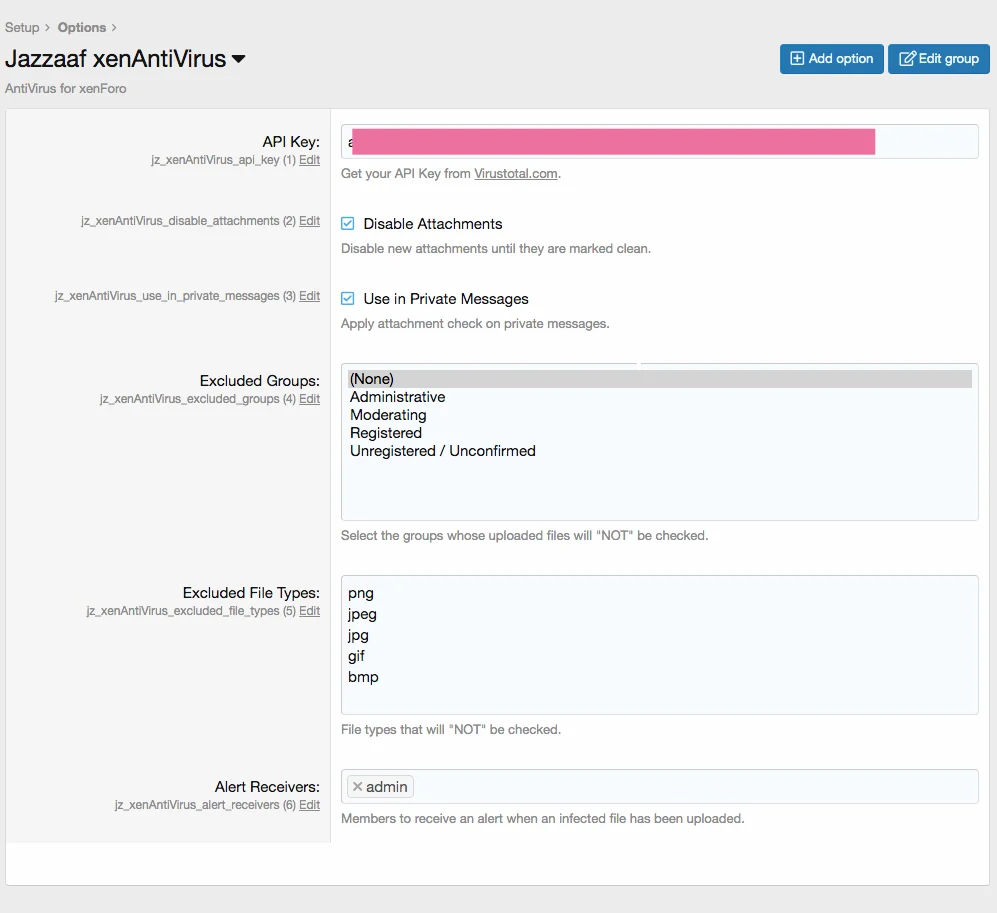Open the Setup breadcrumb
997x913 pixels.
coord(21,27)
